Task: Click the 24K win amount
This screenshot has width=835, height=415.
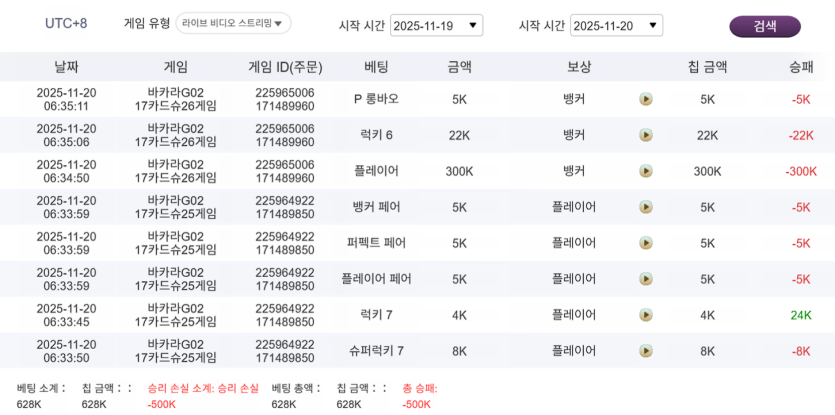Action: pos(801,315)
